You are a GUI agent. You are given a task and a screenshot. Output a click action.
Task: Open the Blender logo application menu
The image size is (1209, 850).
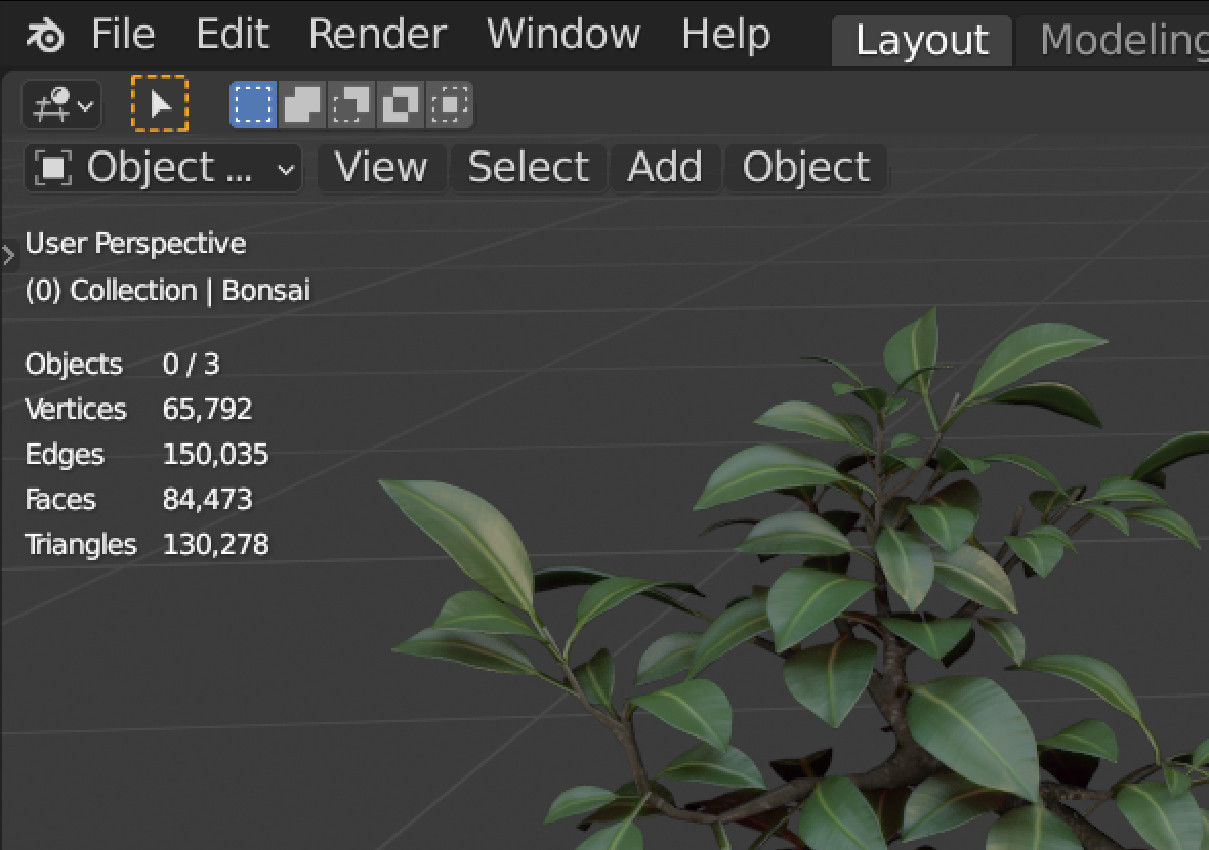click(x=44, y=36)
